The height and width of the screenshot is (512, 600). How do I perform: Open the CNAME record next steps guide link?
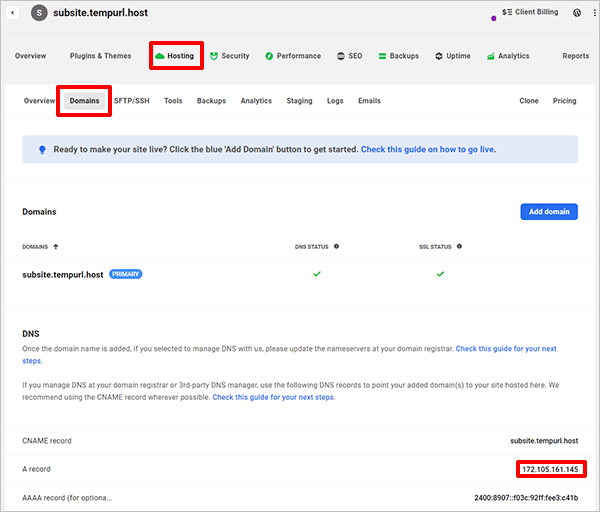point(274,397)
